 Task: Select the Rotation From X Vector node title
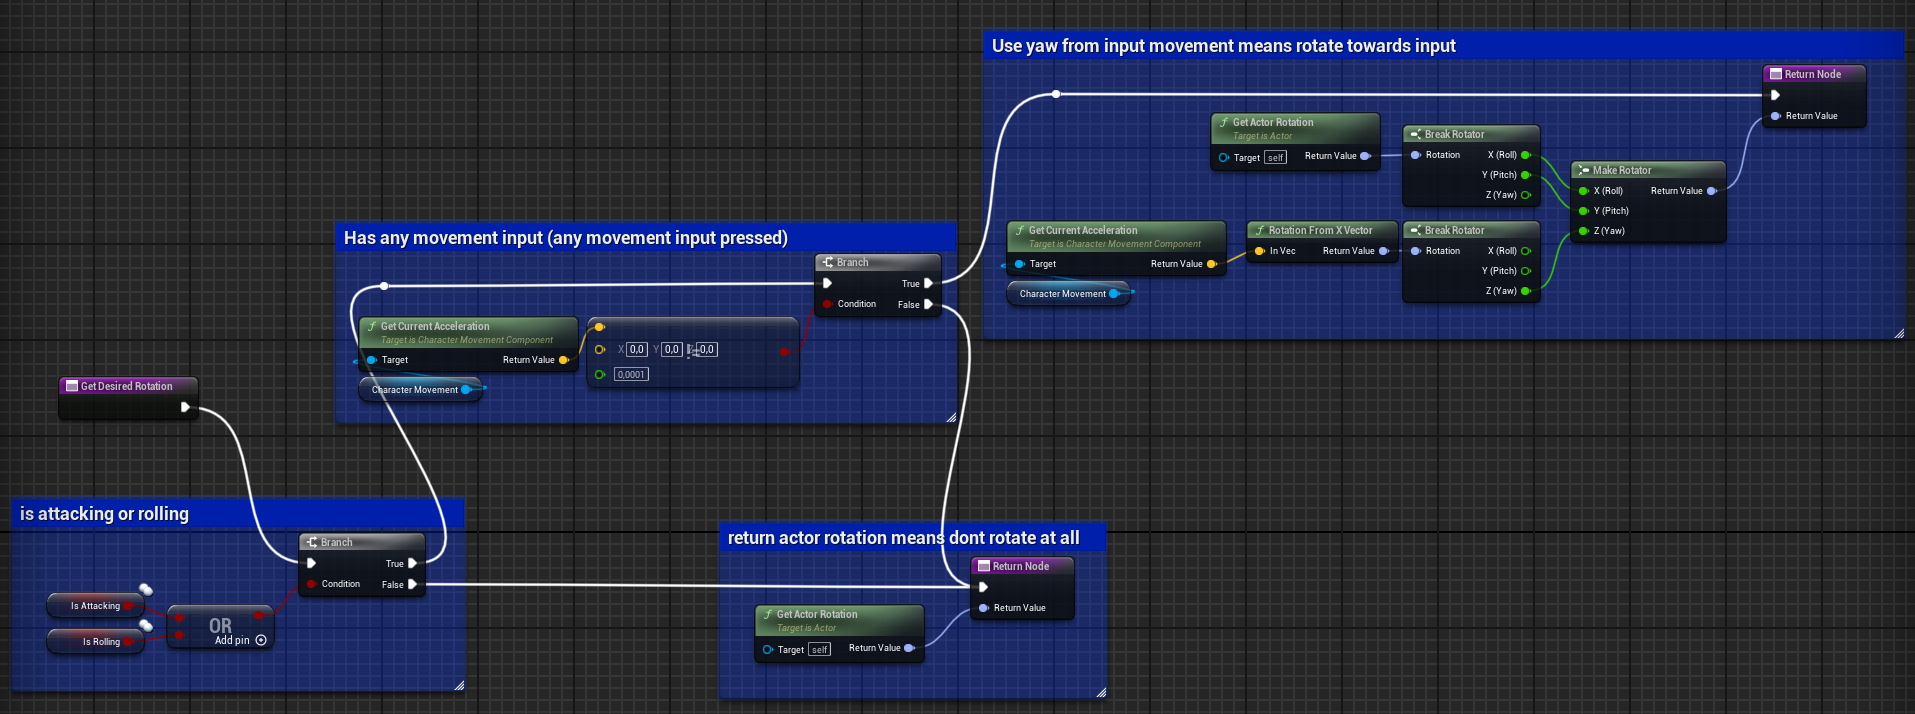click(1320, 230)
